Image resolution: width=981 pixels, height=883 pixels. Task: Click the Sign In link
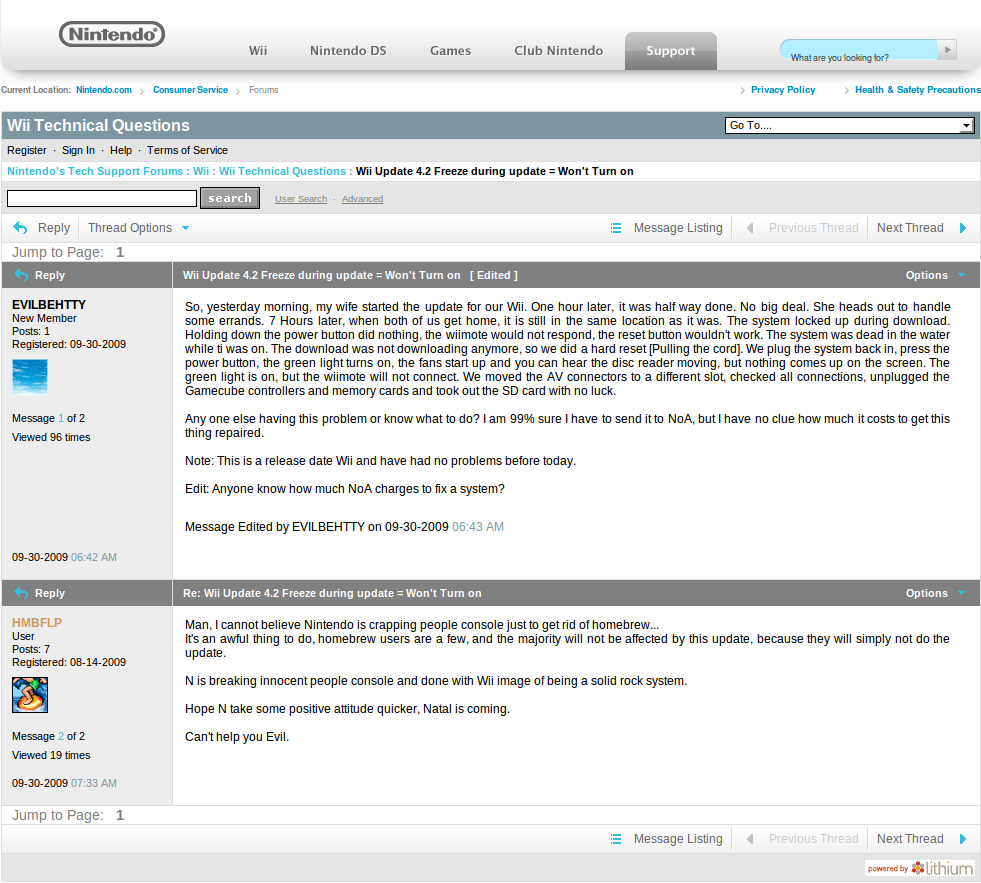click(x=78, y=150)
